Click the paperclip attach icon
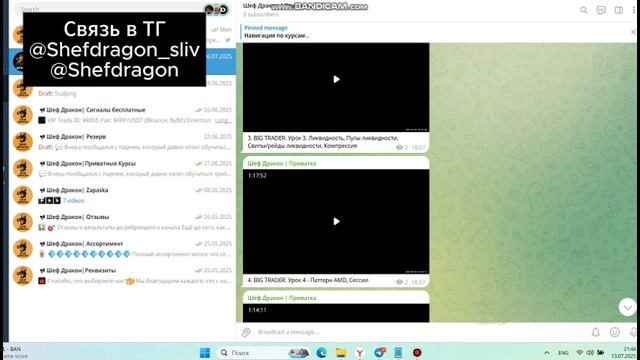 [x=246, y=332]
